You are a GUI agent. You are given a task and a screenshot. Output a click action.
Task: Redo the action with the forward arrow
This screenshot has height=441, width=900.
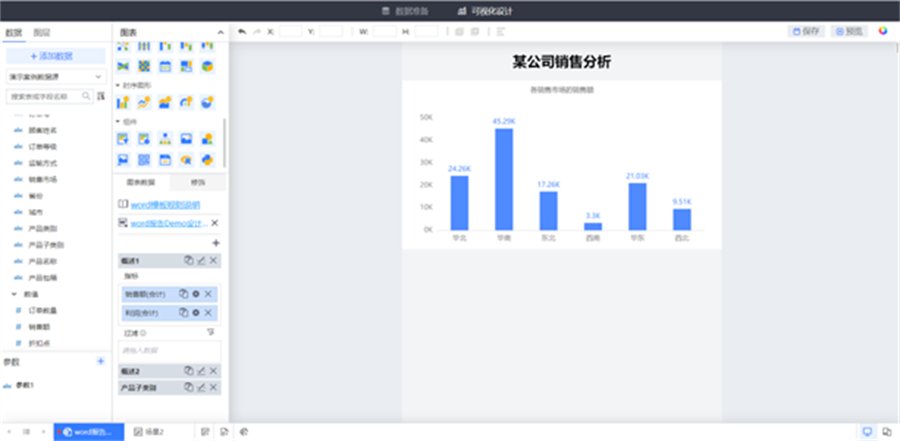257,32
